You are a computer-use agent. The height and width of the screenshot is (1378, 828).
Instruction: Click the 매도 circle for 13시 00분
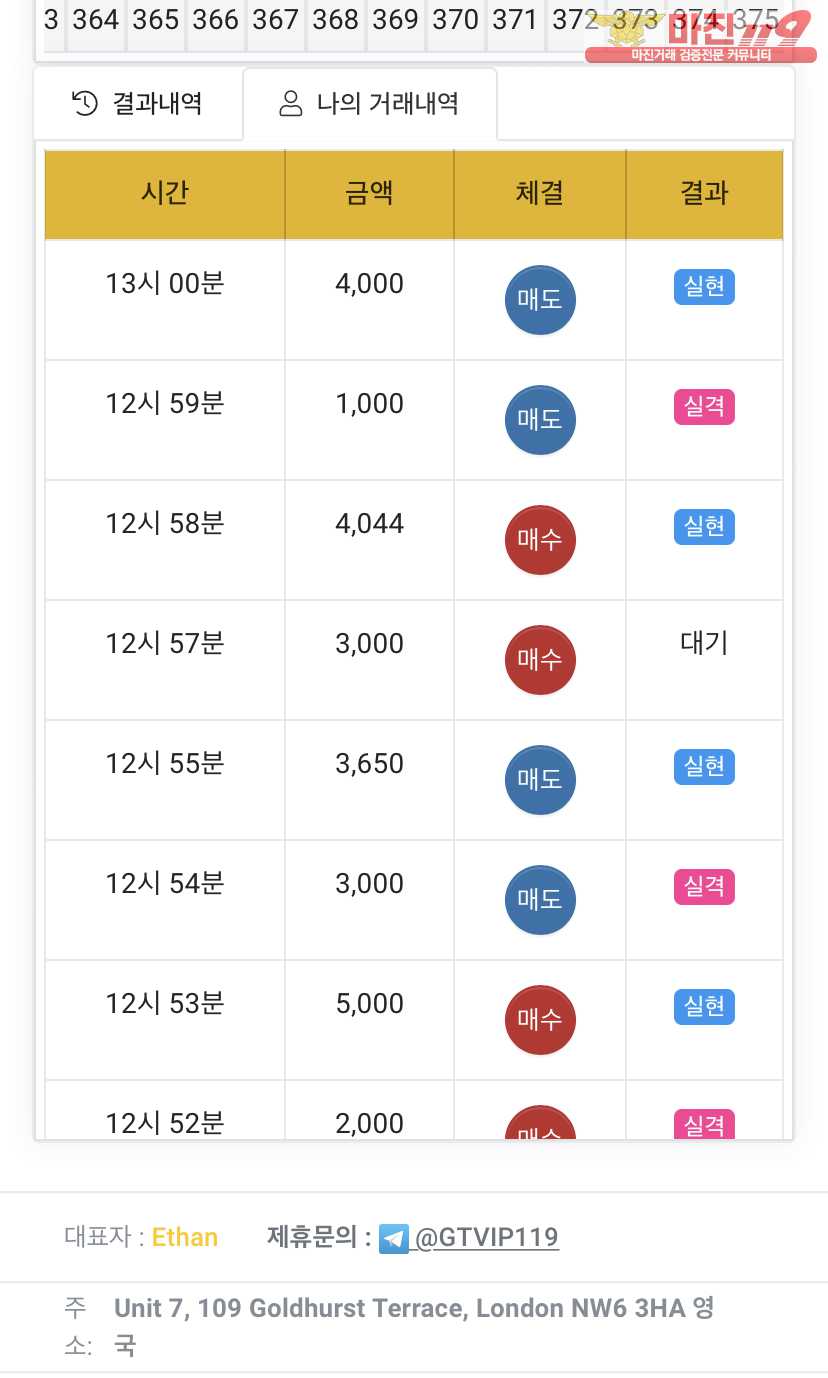tap(540, 299)
